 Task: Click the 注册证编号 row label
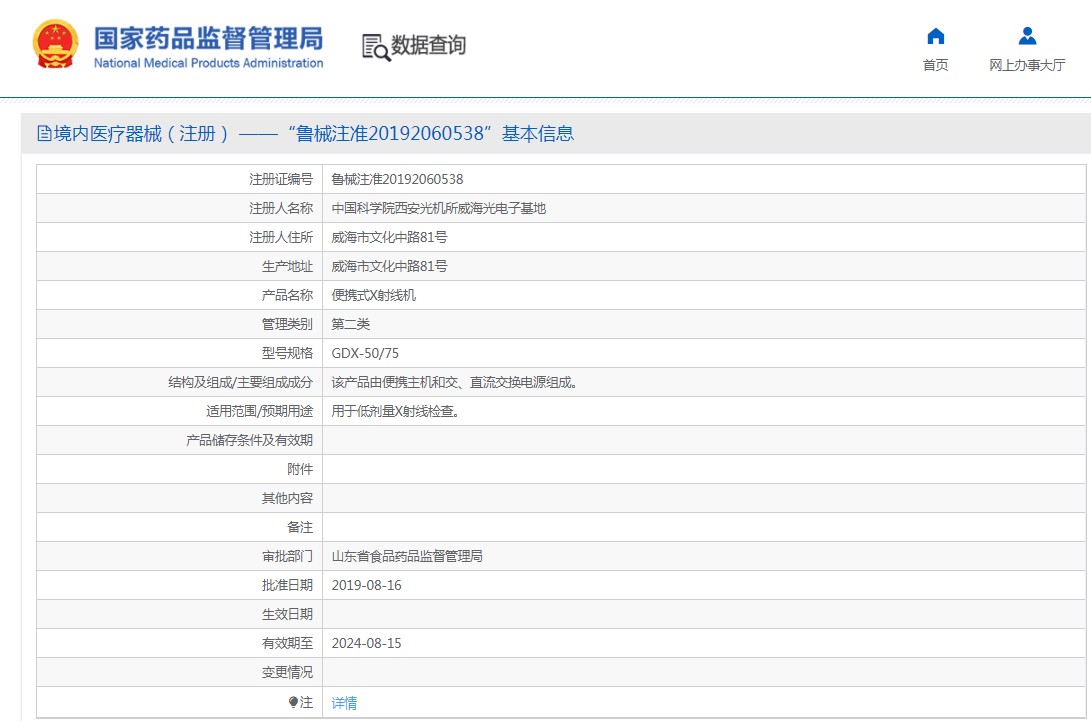click(281, 180)
